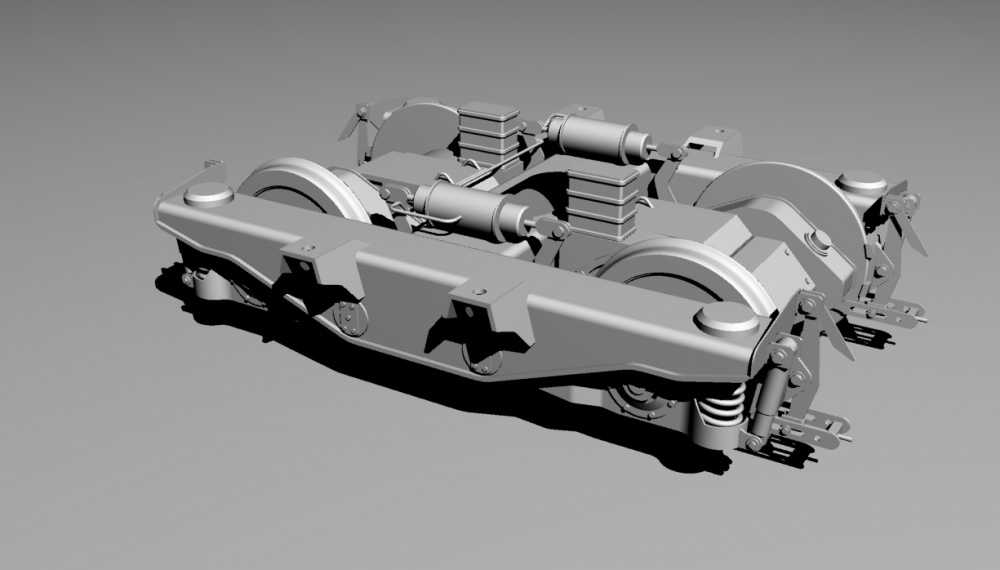Pick the farther horizontal brake cylinder

[598, 137]
